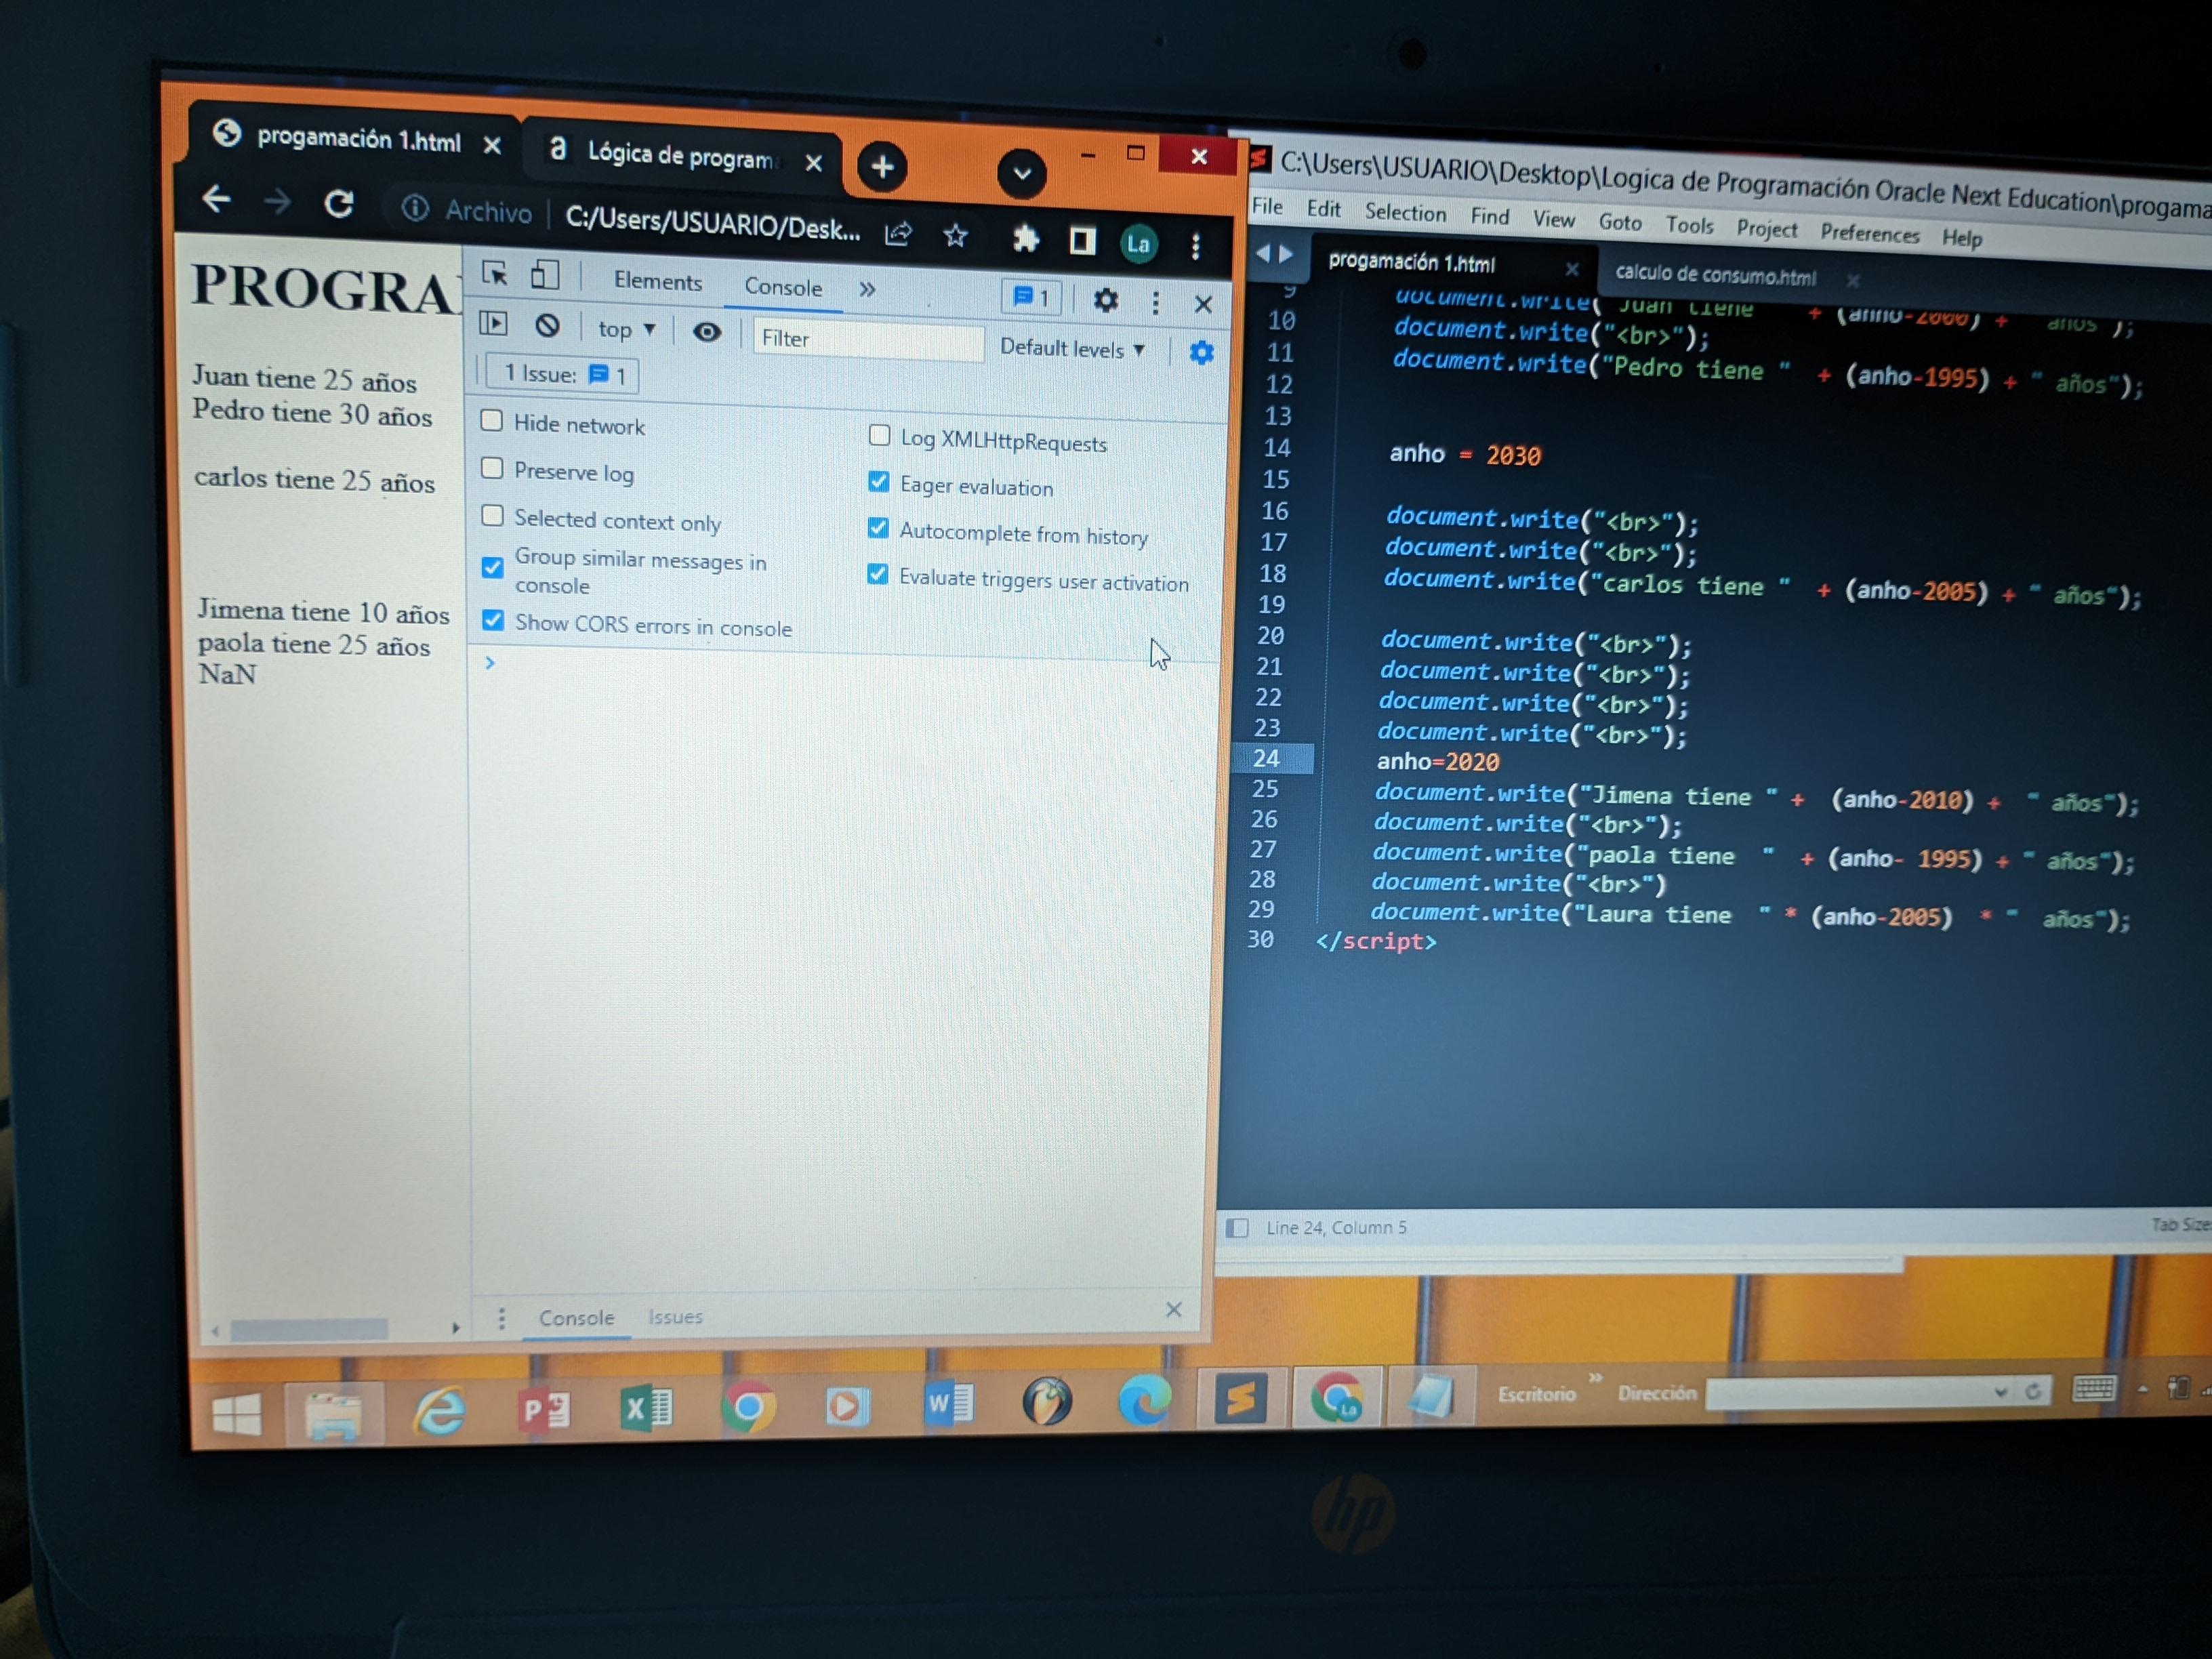This screenshot has height=1659, width=2212.
Task: Launch Internet Explorer from taskbar
Action: point(439,1411)
